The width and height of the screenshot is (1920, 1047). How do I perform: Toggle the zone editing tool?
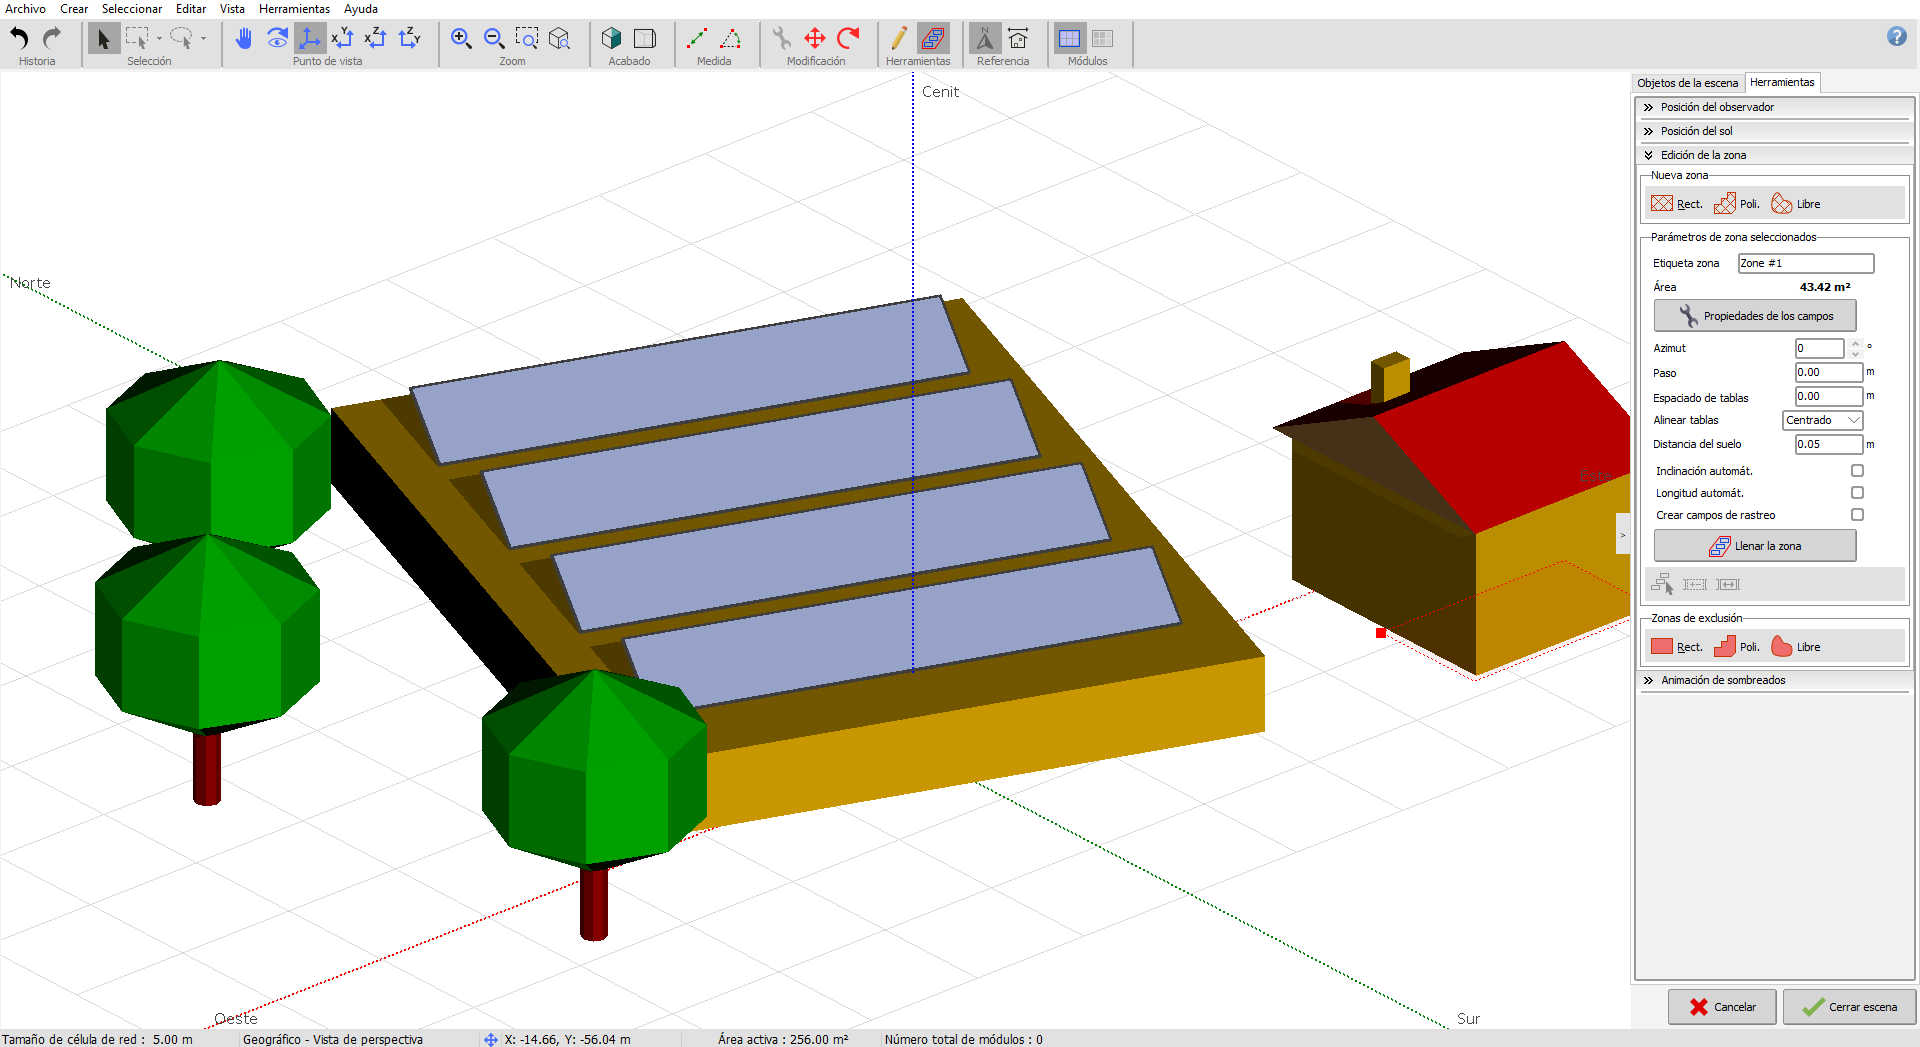(933, 38)
